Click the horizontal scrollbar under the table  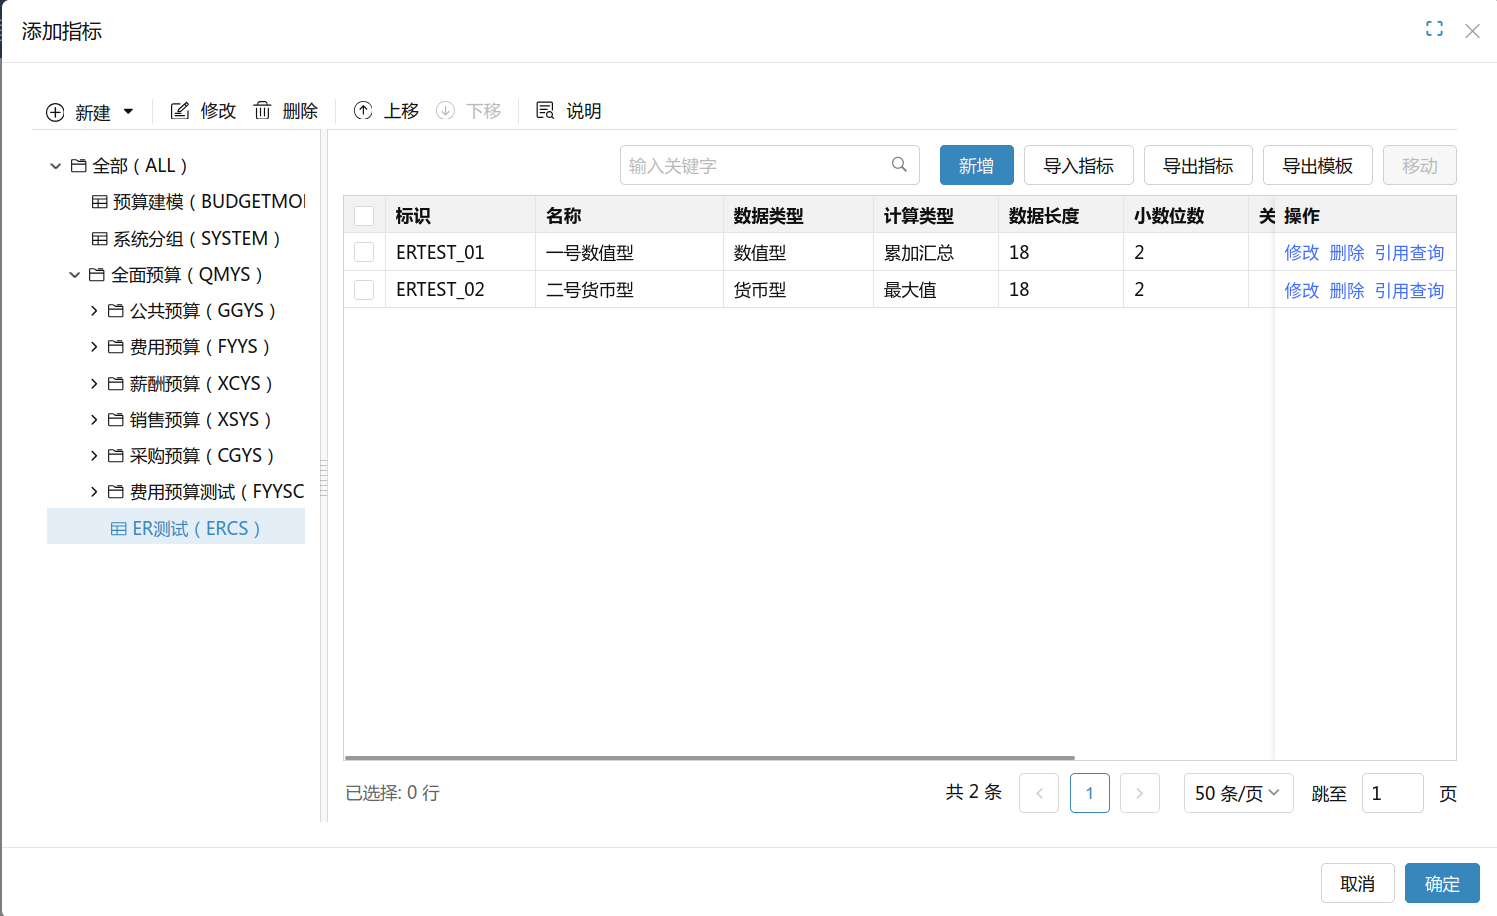click(709, 758)
